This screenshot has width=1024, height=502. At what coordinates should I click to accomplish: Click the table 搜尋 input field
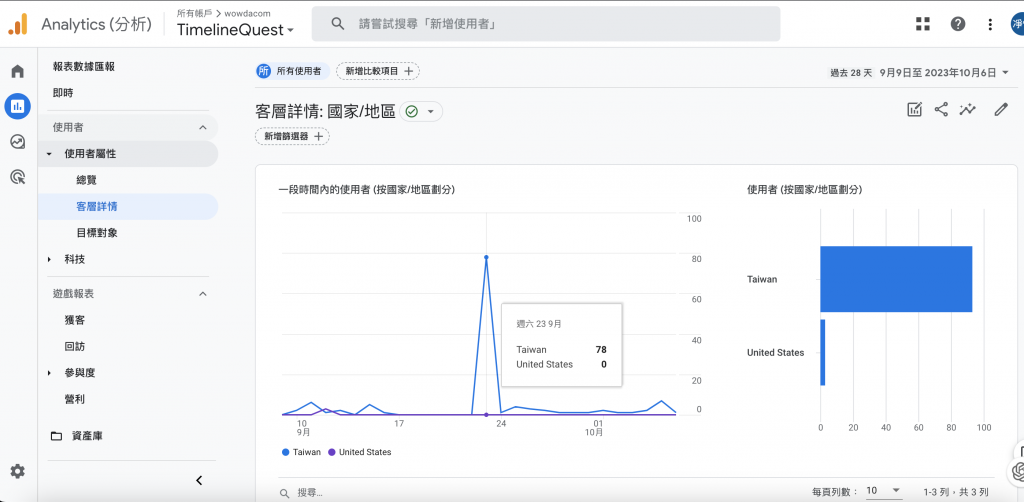point(310,493)
